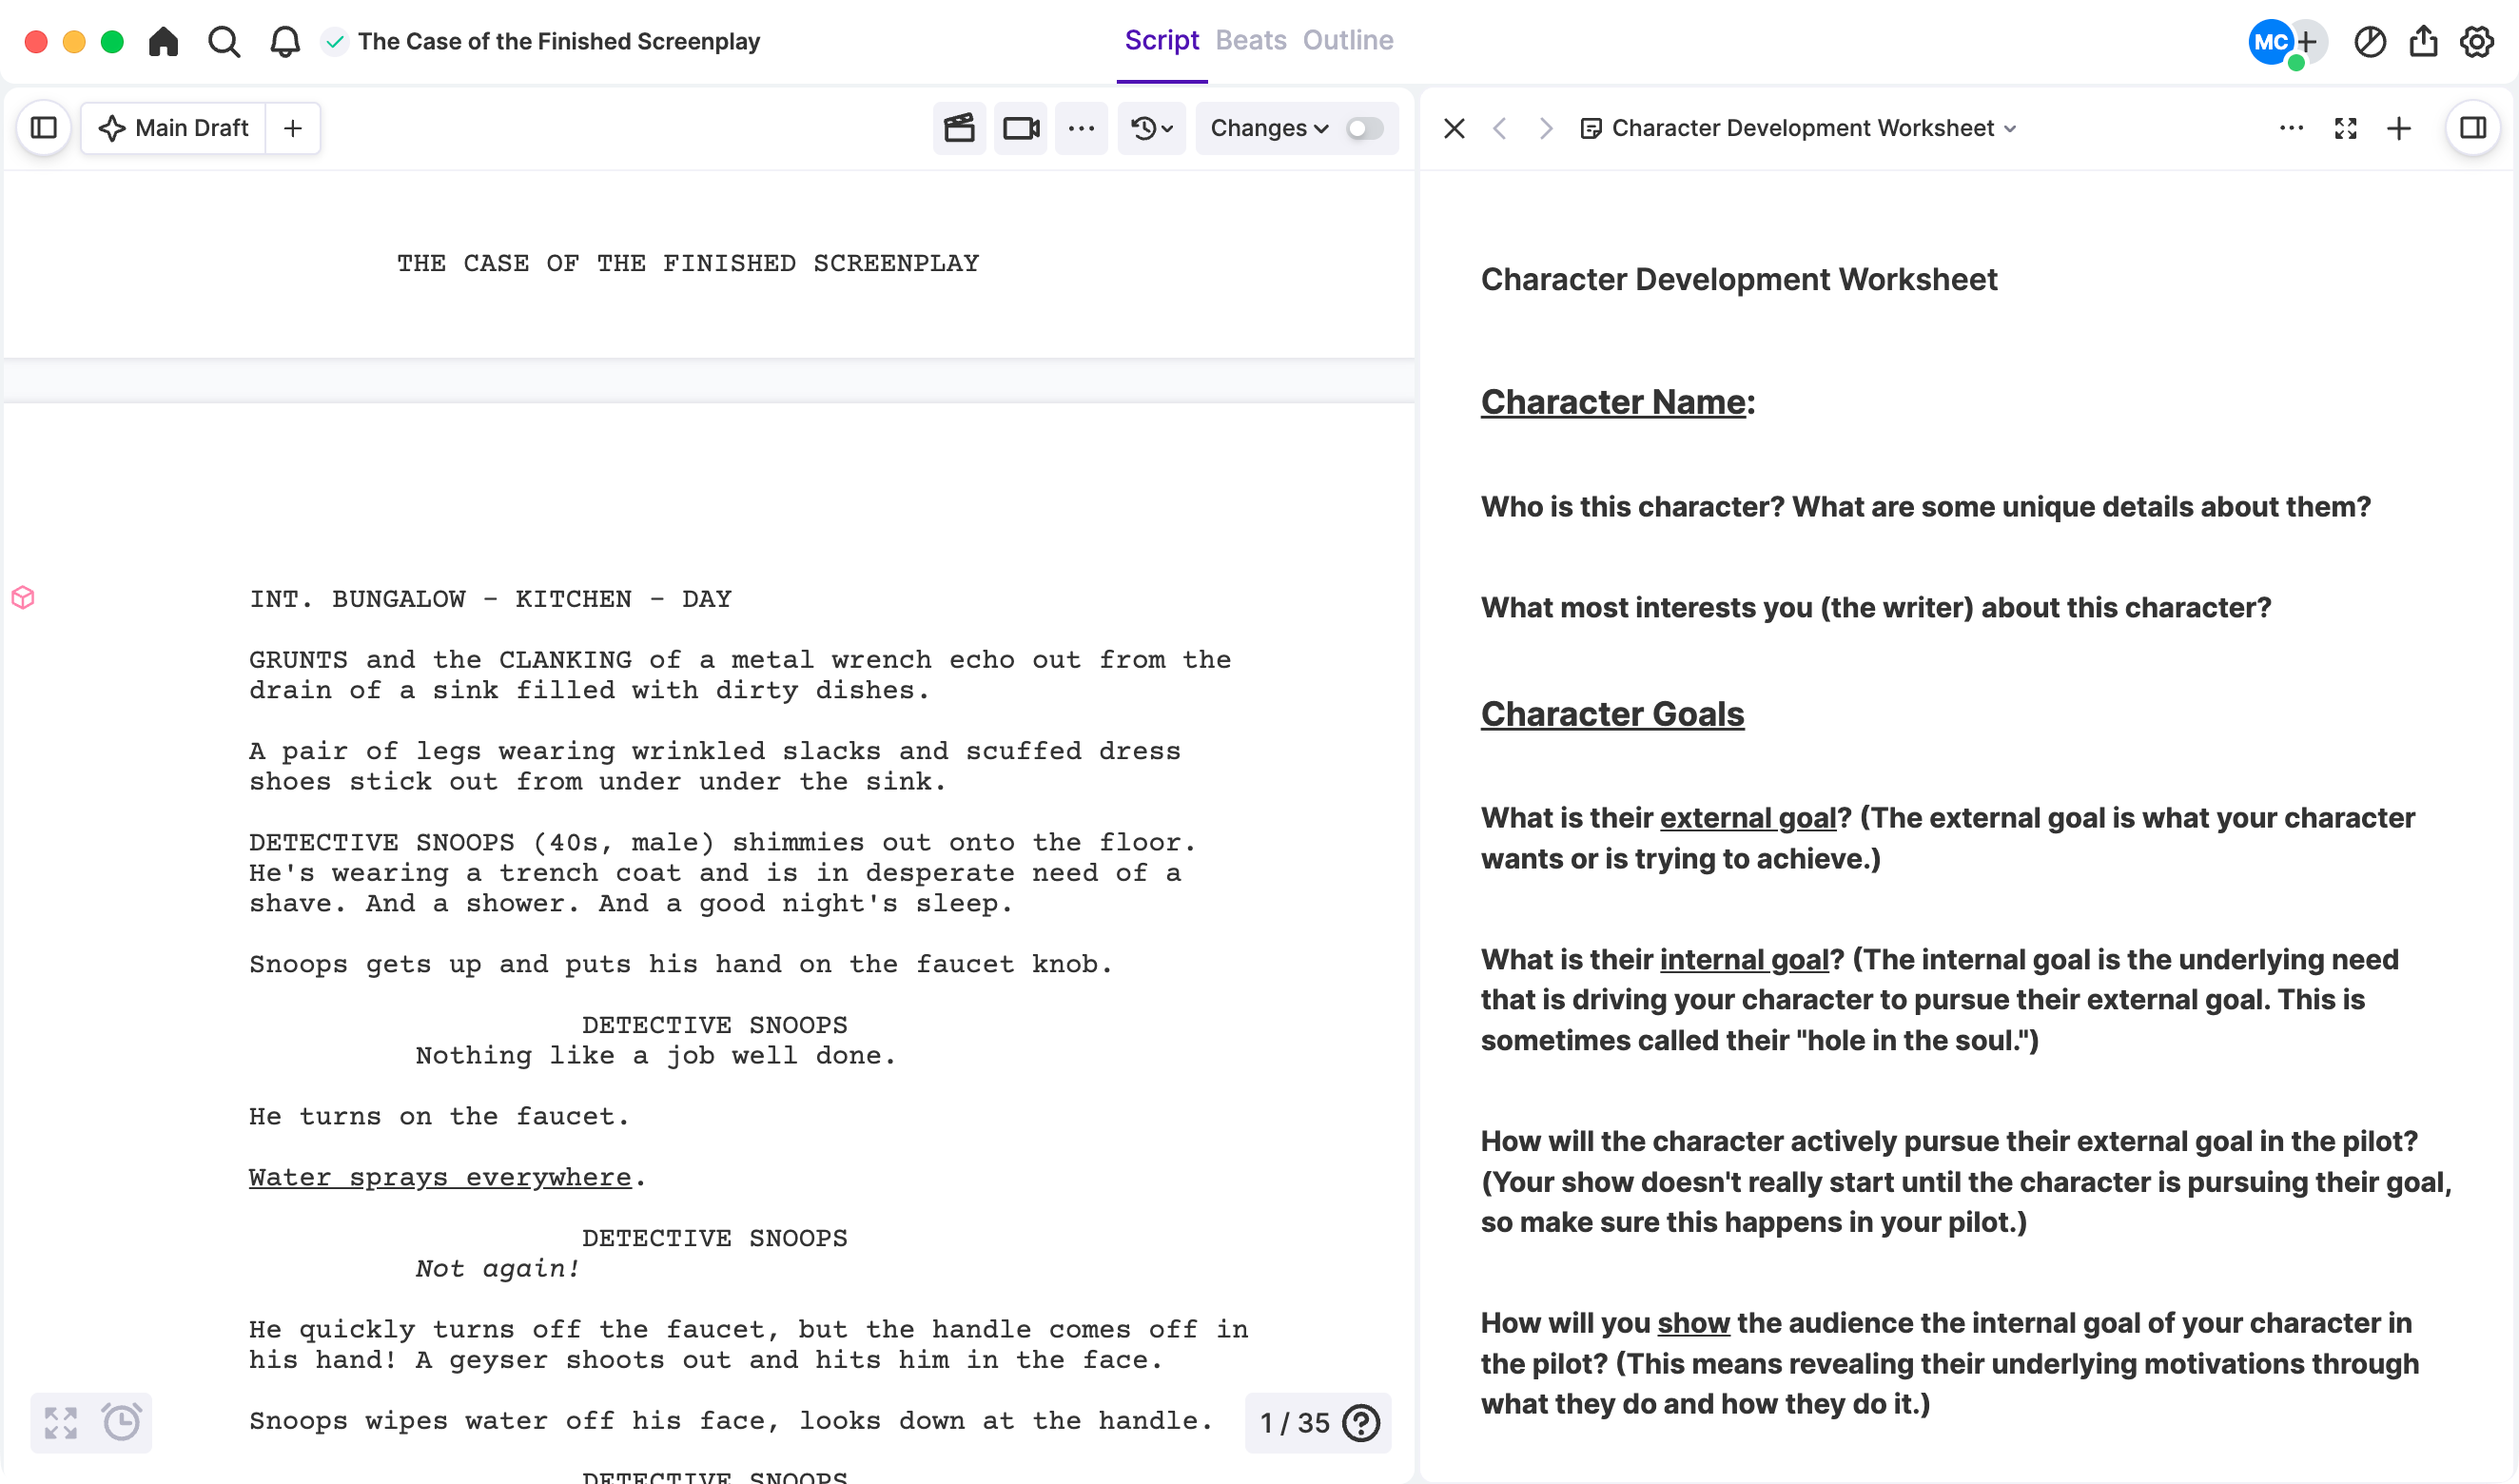Click italic dialogue 'Not again!'
Viewport: 2519px width, 1484px height.
(x=497, y=1268)
